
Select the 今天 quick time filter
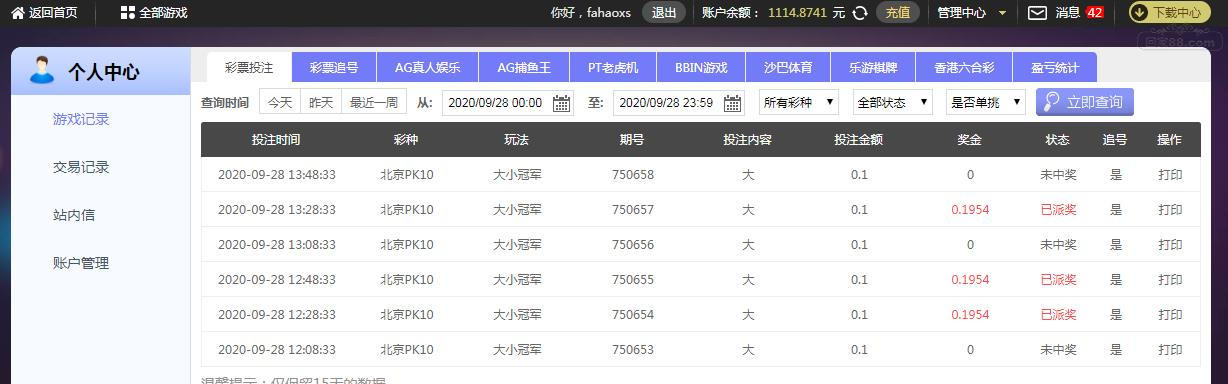tap(280, 102)
